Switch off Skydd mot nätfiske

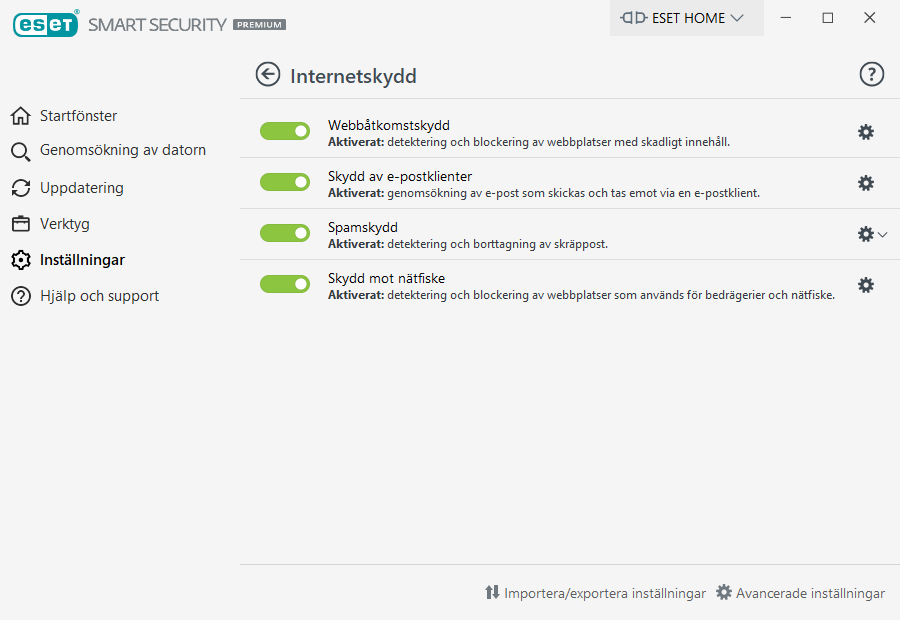point(285,284)
